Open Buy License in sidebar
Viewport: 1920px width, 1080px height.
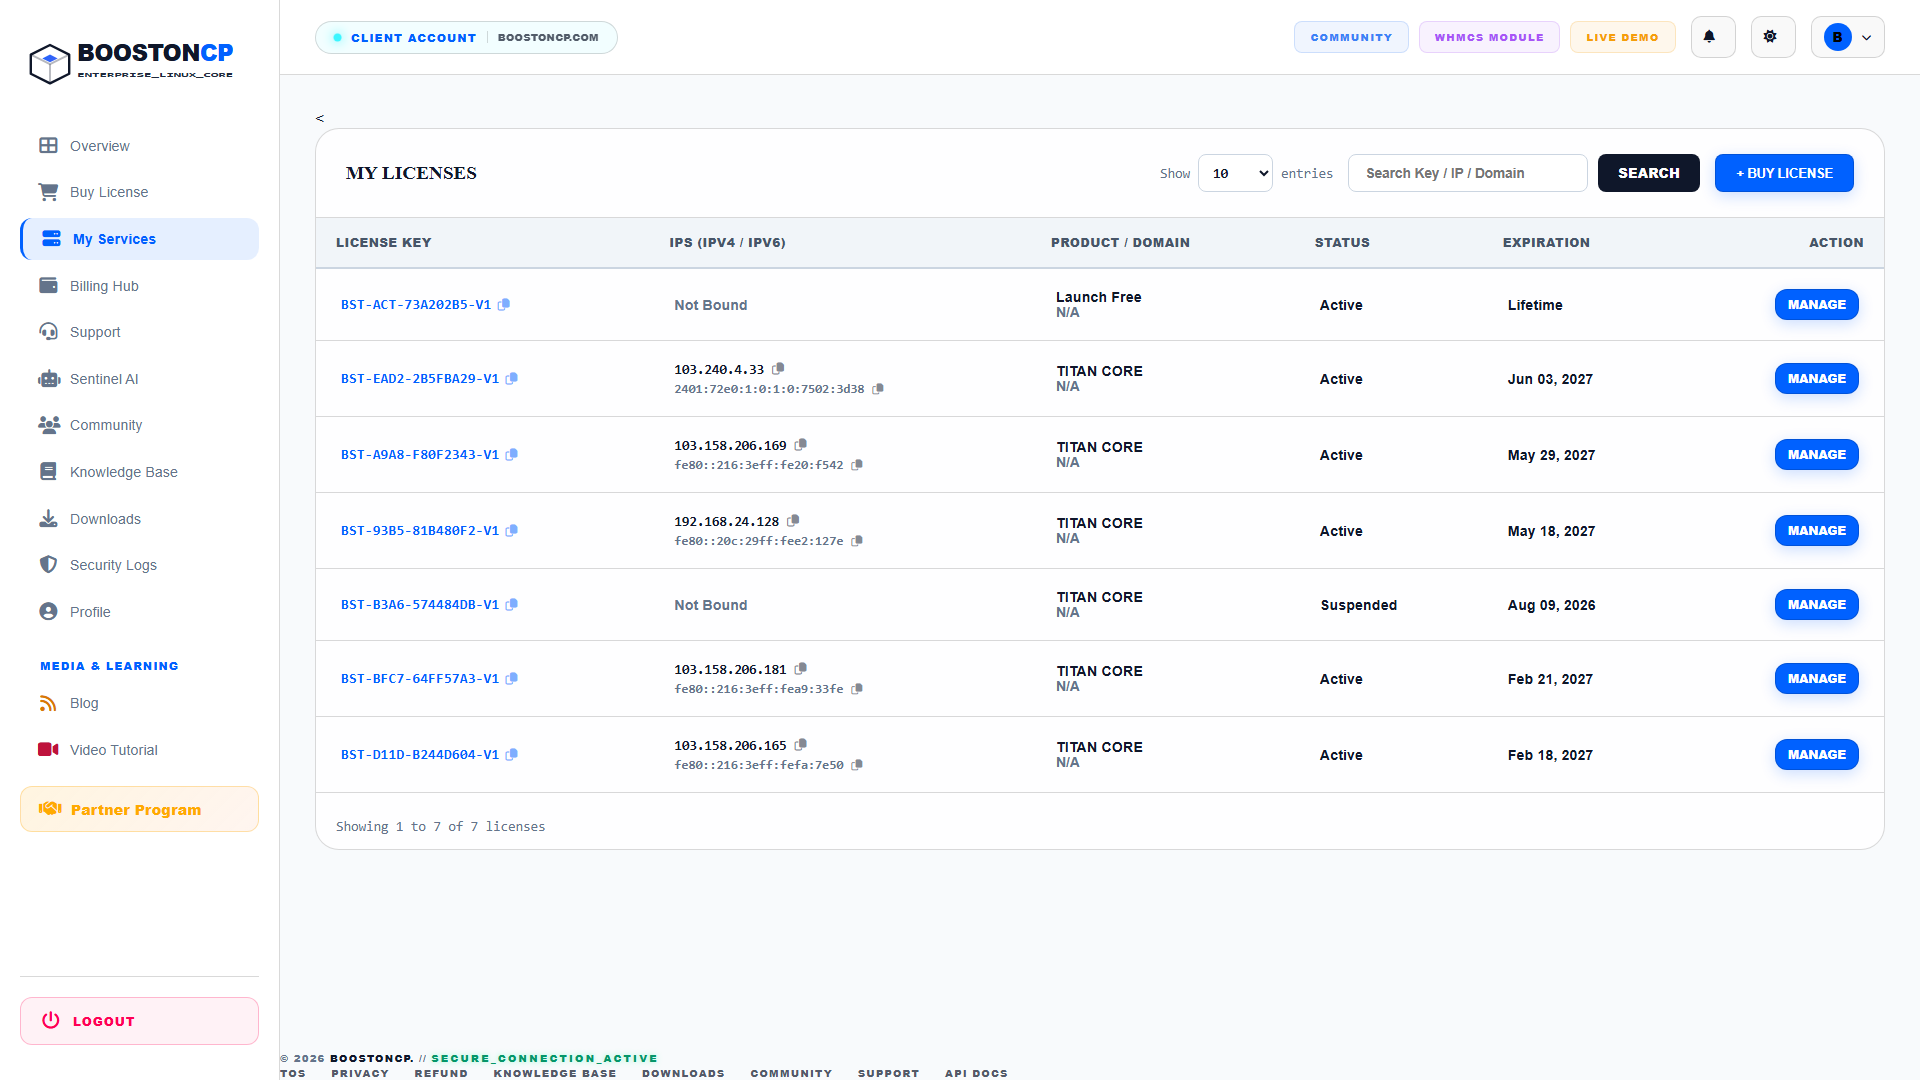point(139,192)
